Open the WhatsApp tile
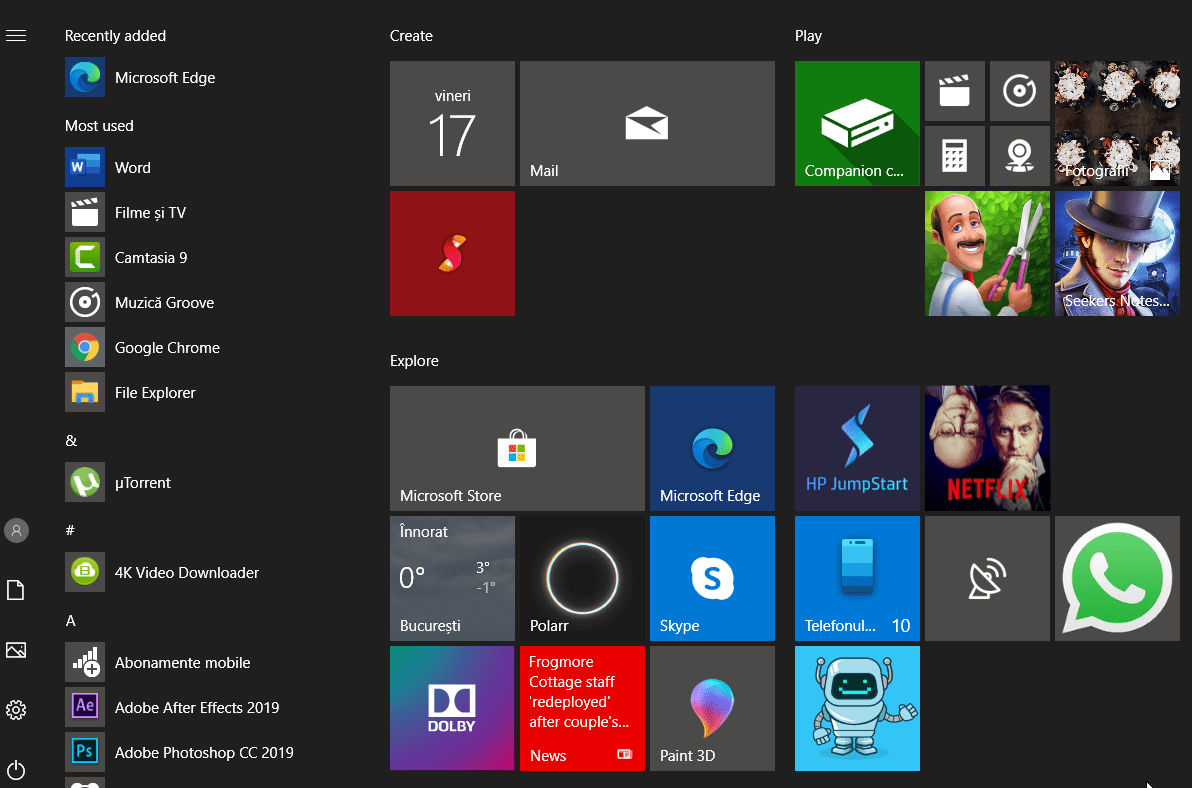This screenshot has height=788, width=1192. [x=1117, y=578]
